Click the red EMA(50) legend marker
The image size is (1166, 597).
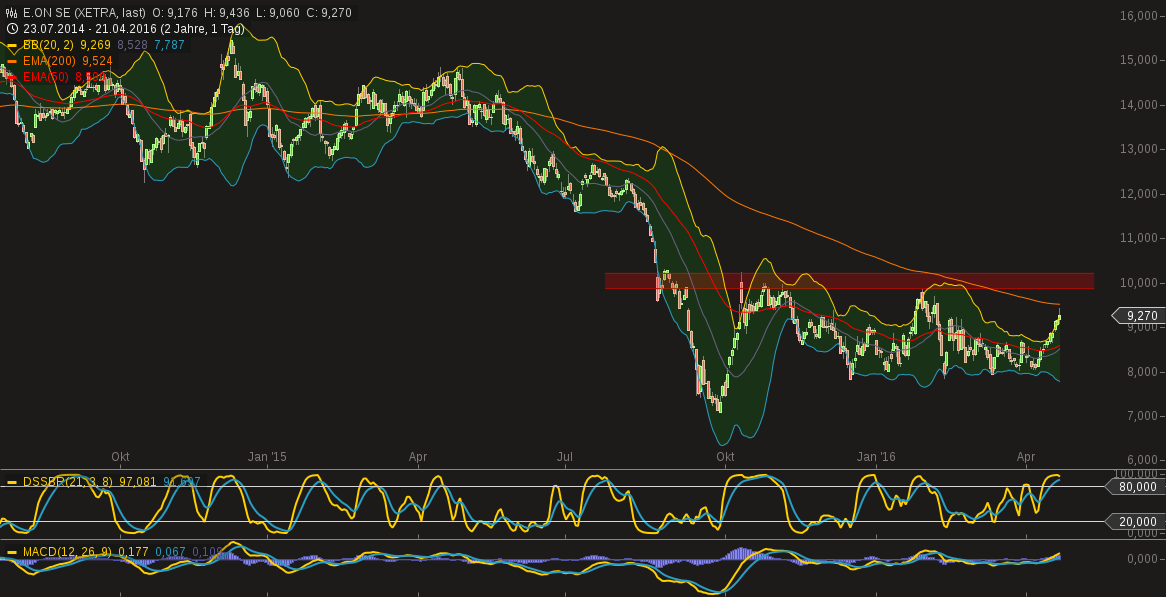coord(11,78)
